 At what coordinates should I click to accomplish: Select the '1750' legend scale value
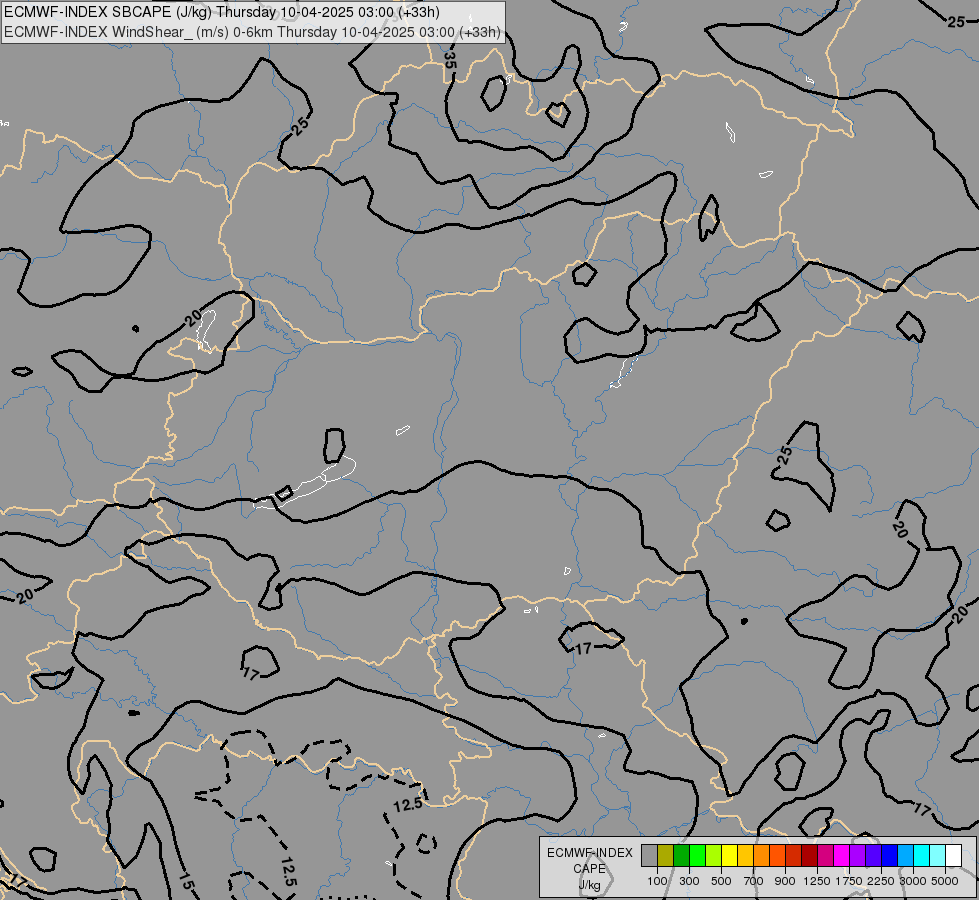tap(849, 881)
